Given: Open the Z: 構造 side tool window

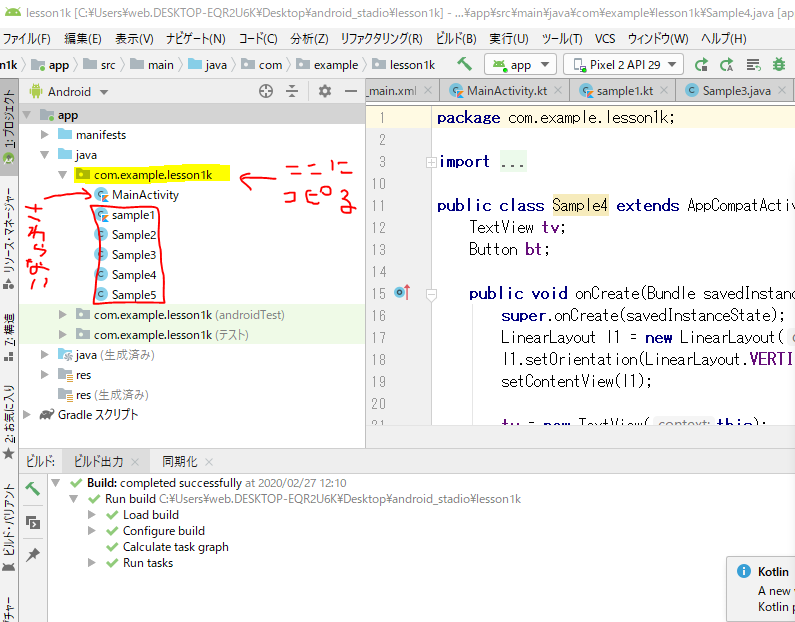Looking at the screenshot, I should click(9, 337).
